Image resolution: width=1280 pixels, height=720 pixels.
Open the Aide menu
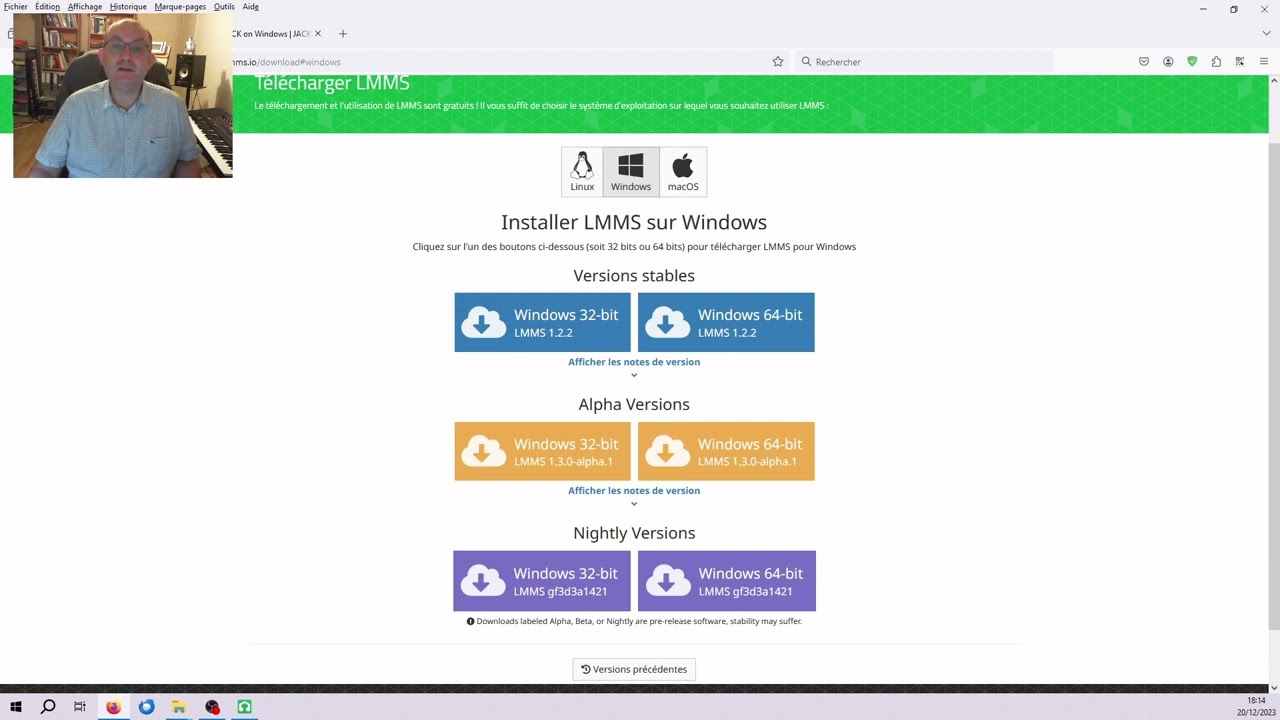pos(250,7)
